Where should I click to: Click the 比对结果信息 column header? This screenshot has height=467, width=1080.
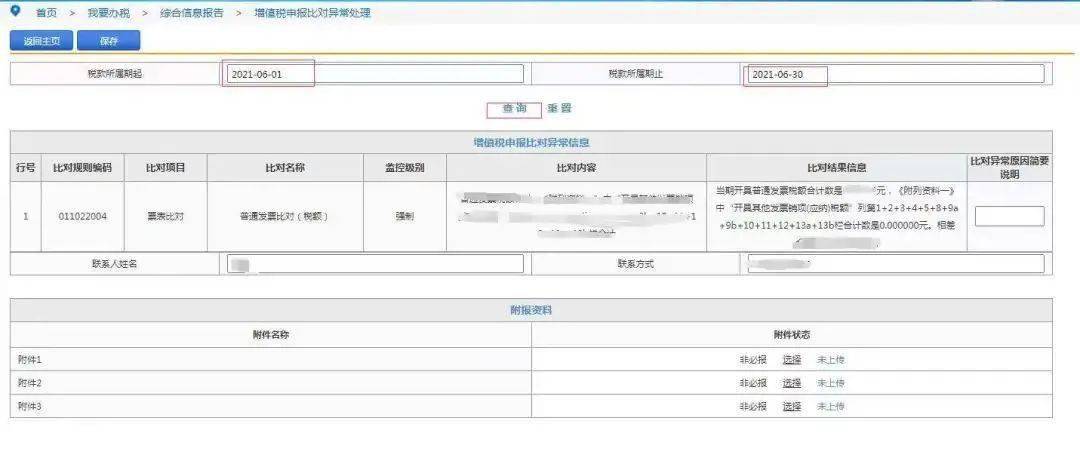point(836,167)
